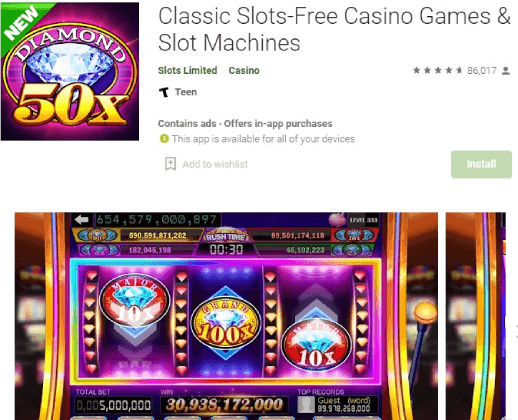Click the back arrow in the slot screenshot
Image resolution: width=518 pixels, height=420 pixels.
82,220
